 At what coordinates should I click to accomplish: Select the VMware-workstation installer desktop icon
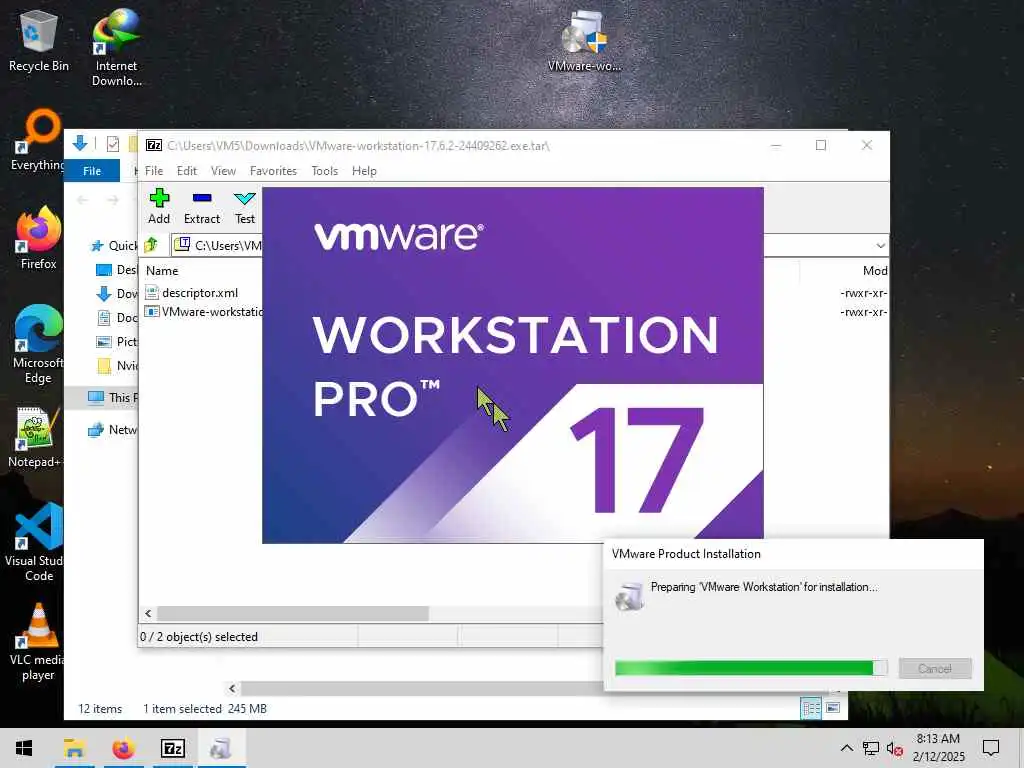(x=584, y=41)
